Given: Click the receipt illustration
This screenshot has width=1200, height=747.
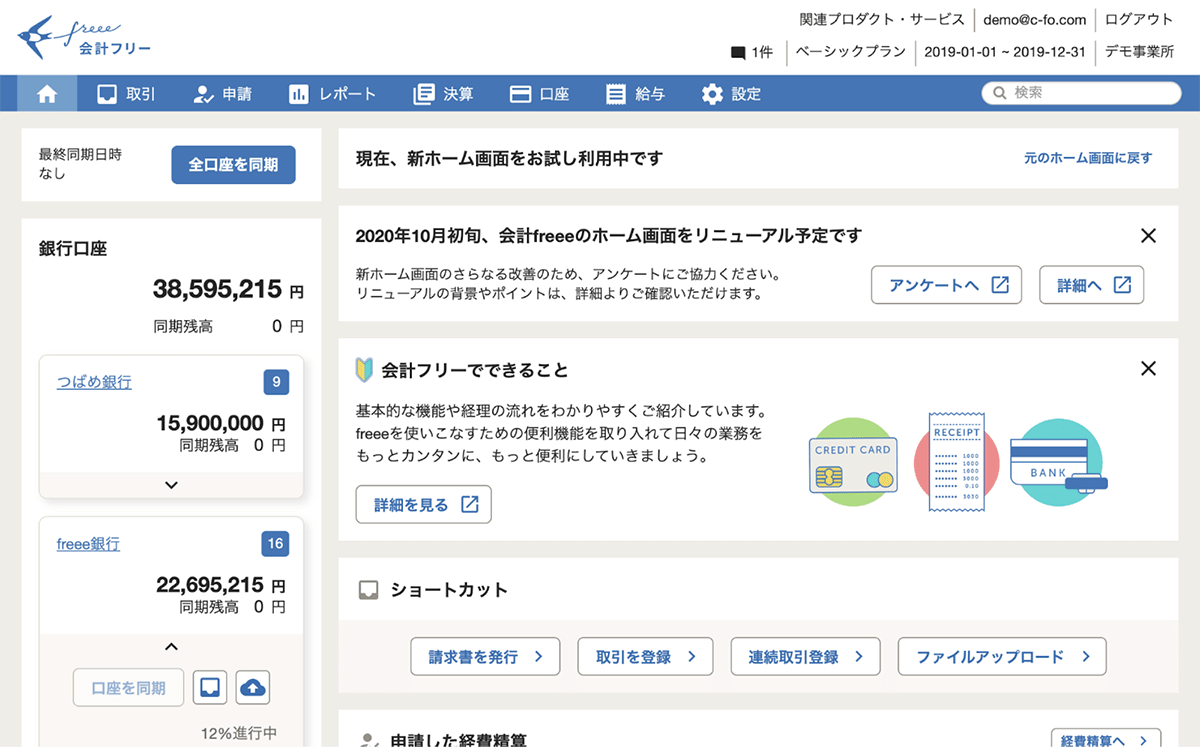Looking at the screenshot, I should pyautogui.click(x=957, y=462).
